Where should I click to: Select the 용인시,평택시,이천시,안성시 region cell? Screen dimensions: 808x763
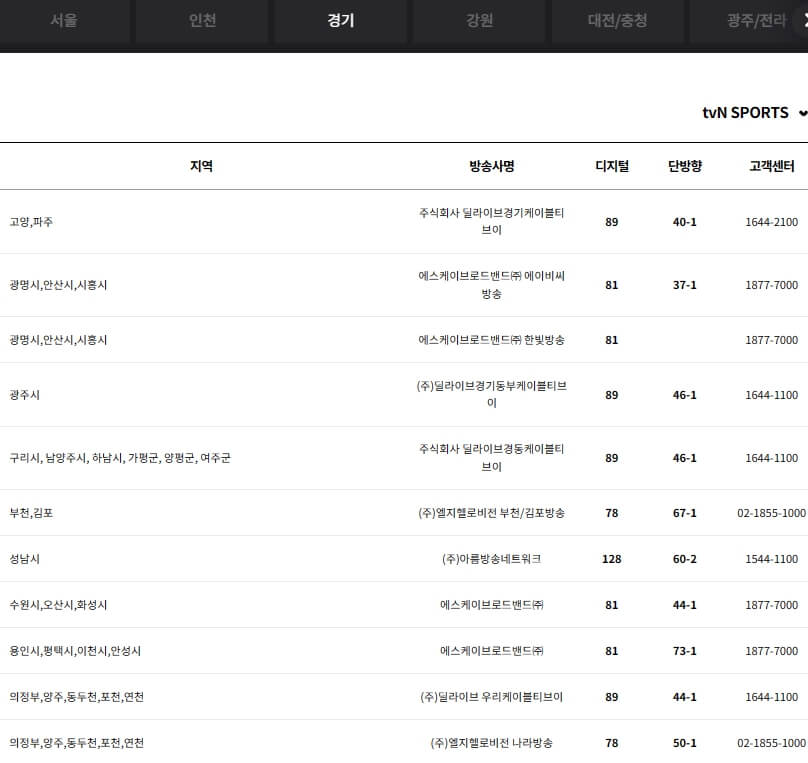(x=75, y=651)
